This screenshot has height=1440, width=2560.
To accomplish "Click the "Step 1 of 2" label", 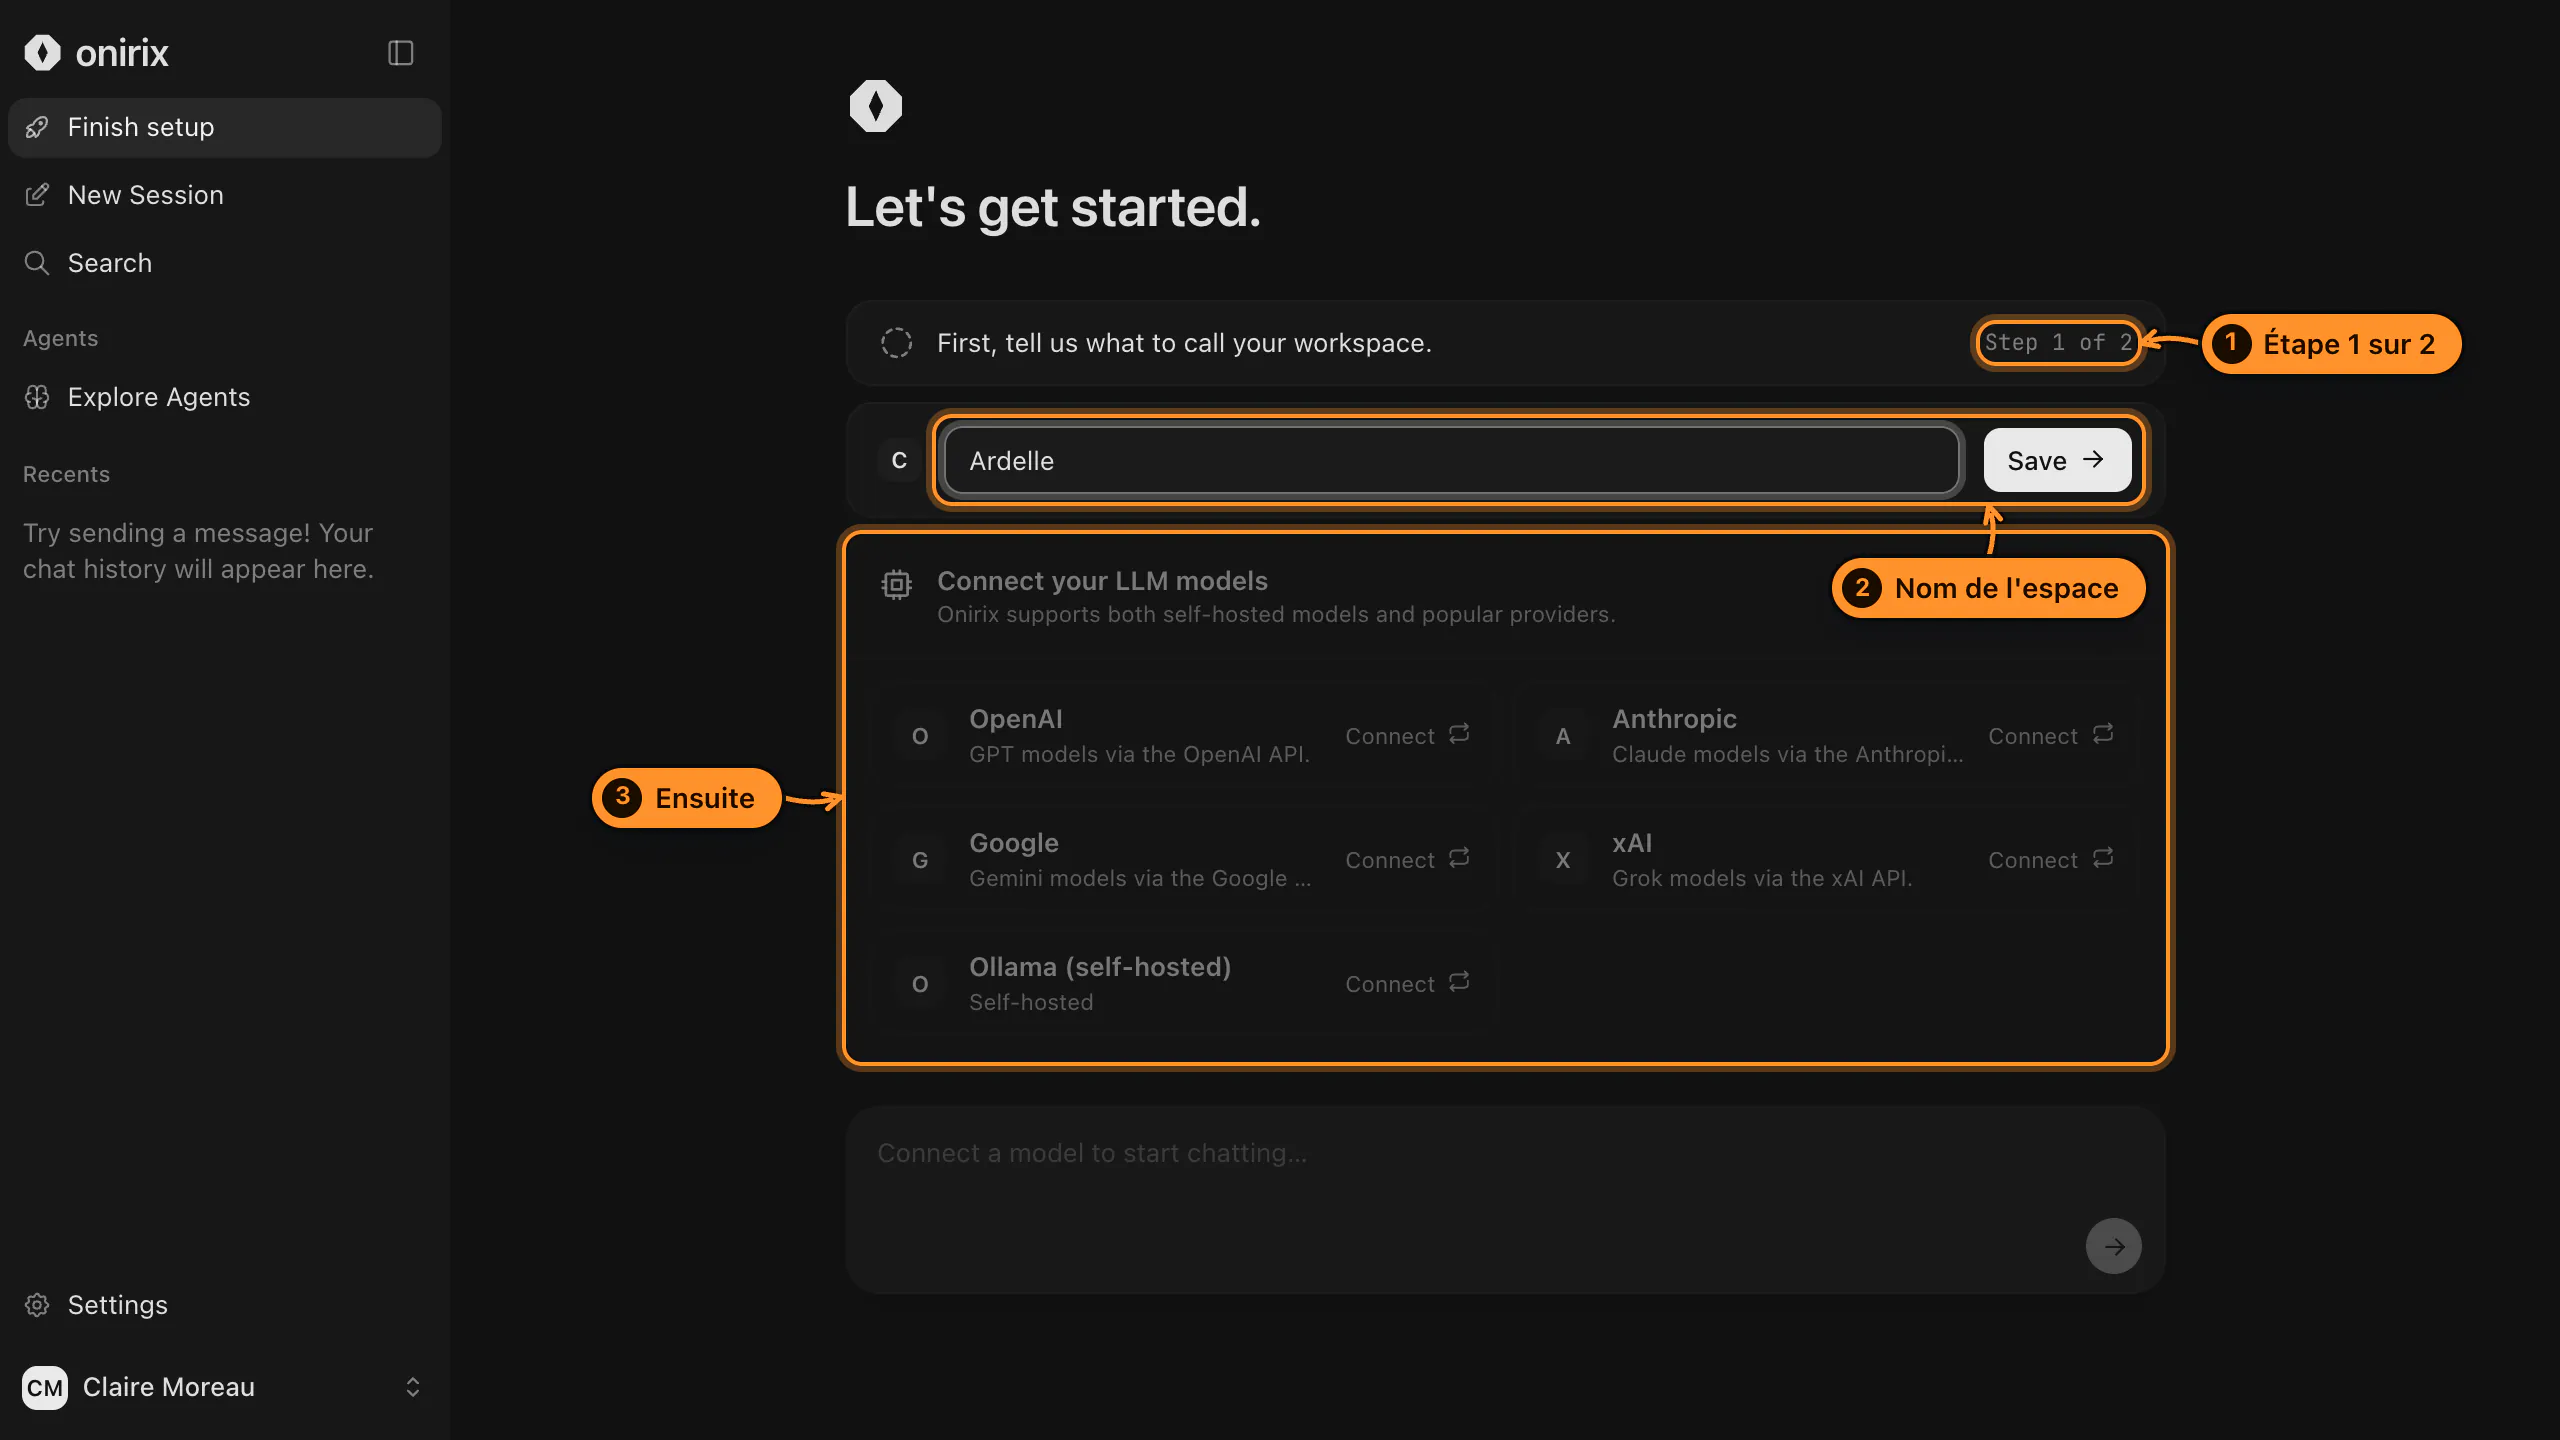I will click(x=2058, y=343).
